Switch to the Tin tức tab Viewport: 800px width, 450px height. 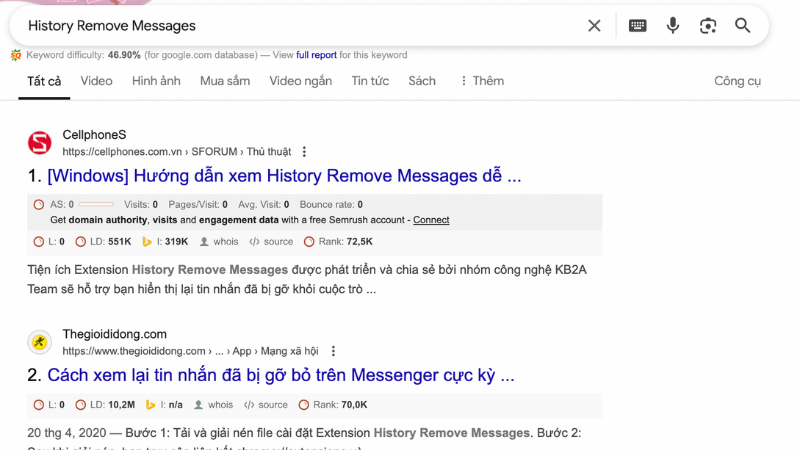370,81
